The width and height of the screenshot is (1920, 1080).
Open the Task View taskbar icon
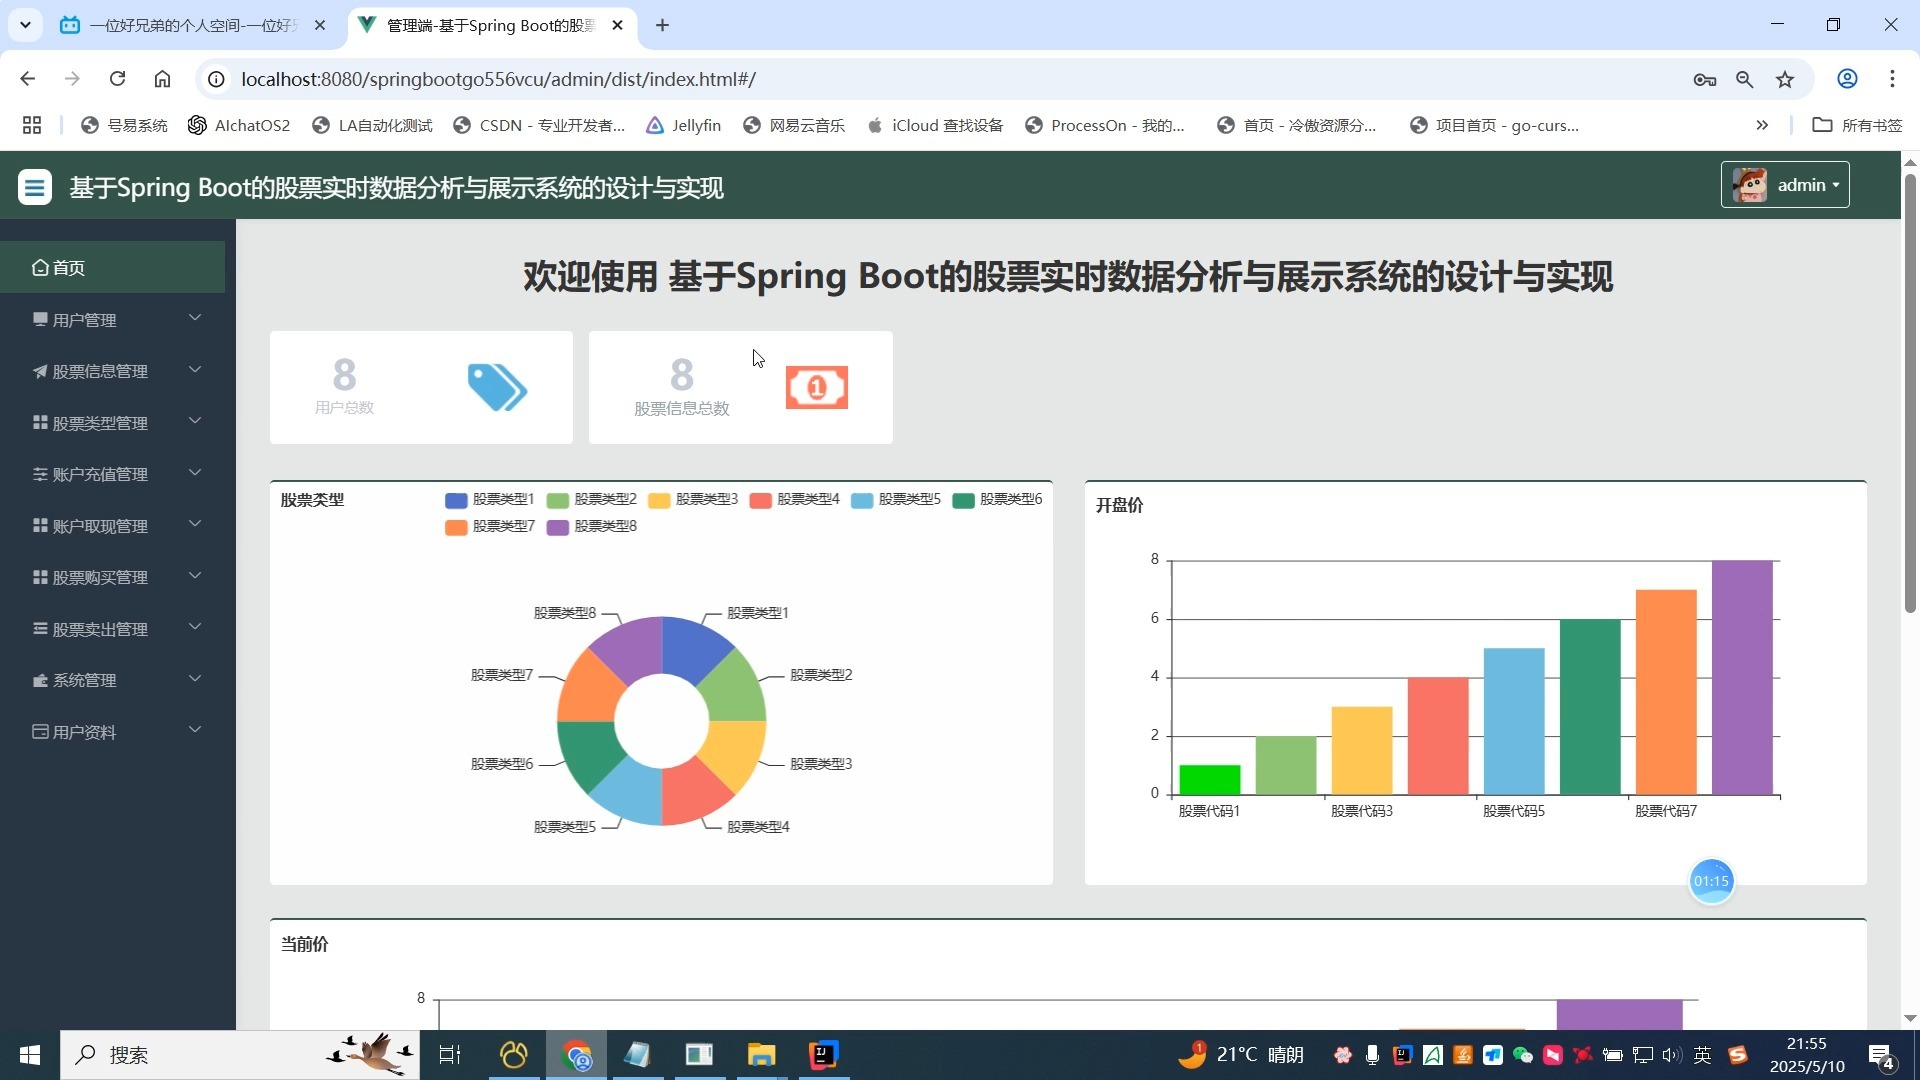pos(450,1055)
